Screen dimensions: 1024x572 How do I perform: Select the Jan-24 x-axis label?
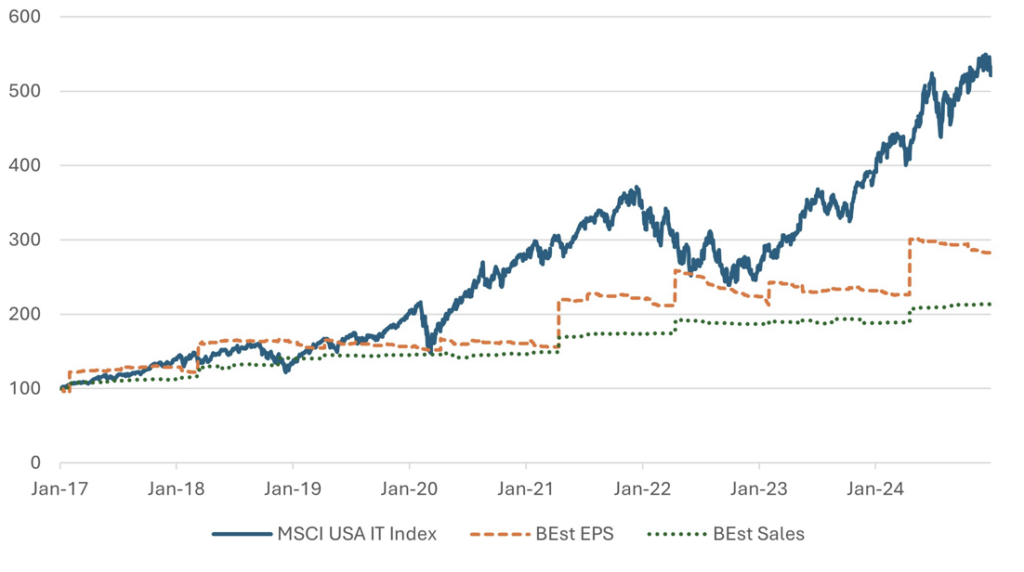click(875, 491)
